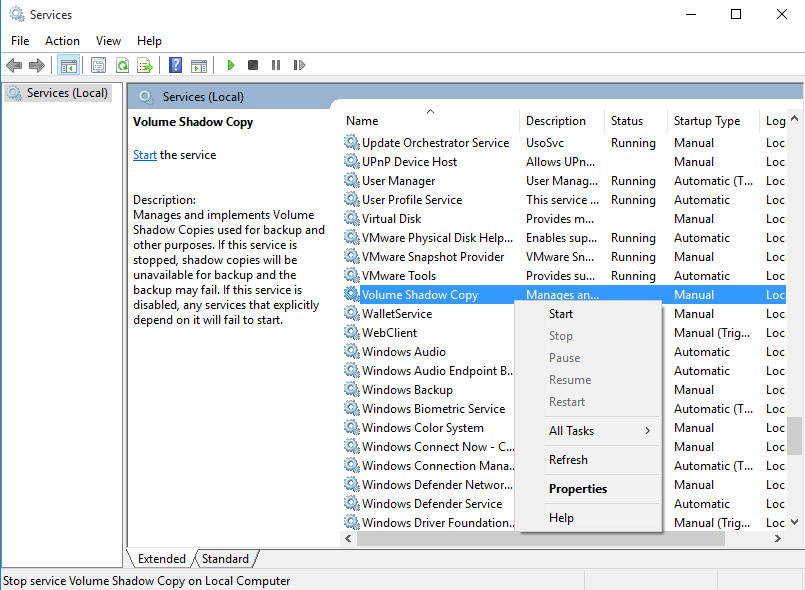Sort services by Name column header
805x590 pixels.
(362, 121)
